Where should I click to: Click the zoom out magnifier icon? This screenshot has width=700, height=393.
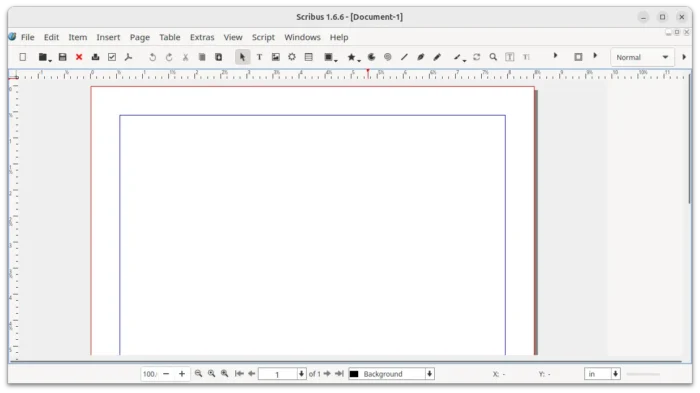(x=198, y=373)
